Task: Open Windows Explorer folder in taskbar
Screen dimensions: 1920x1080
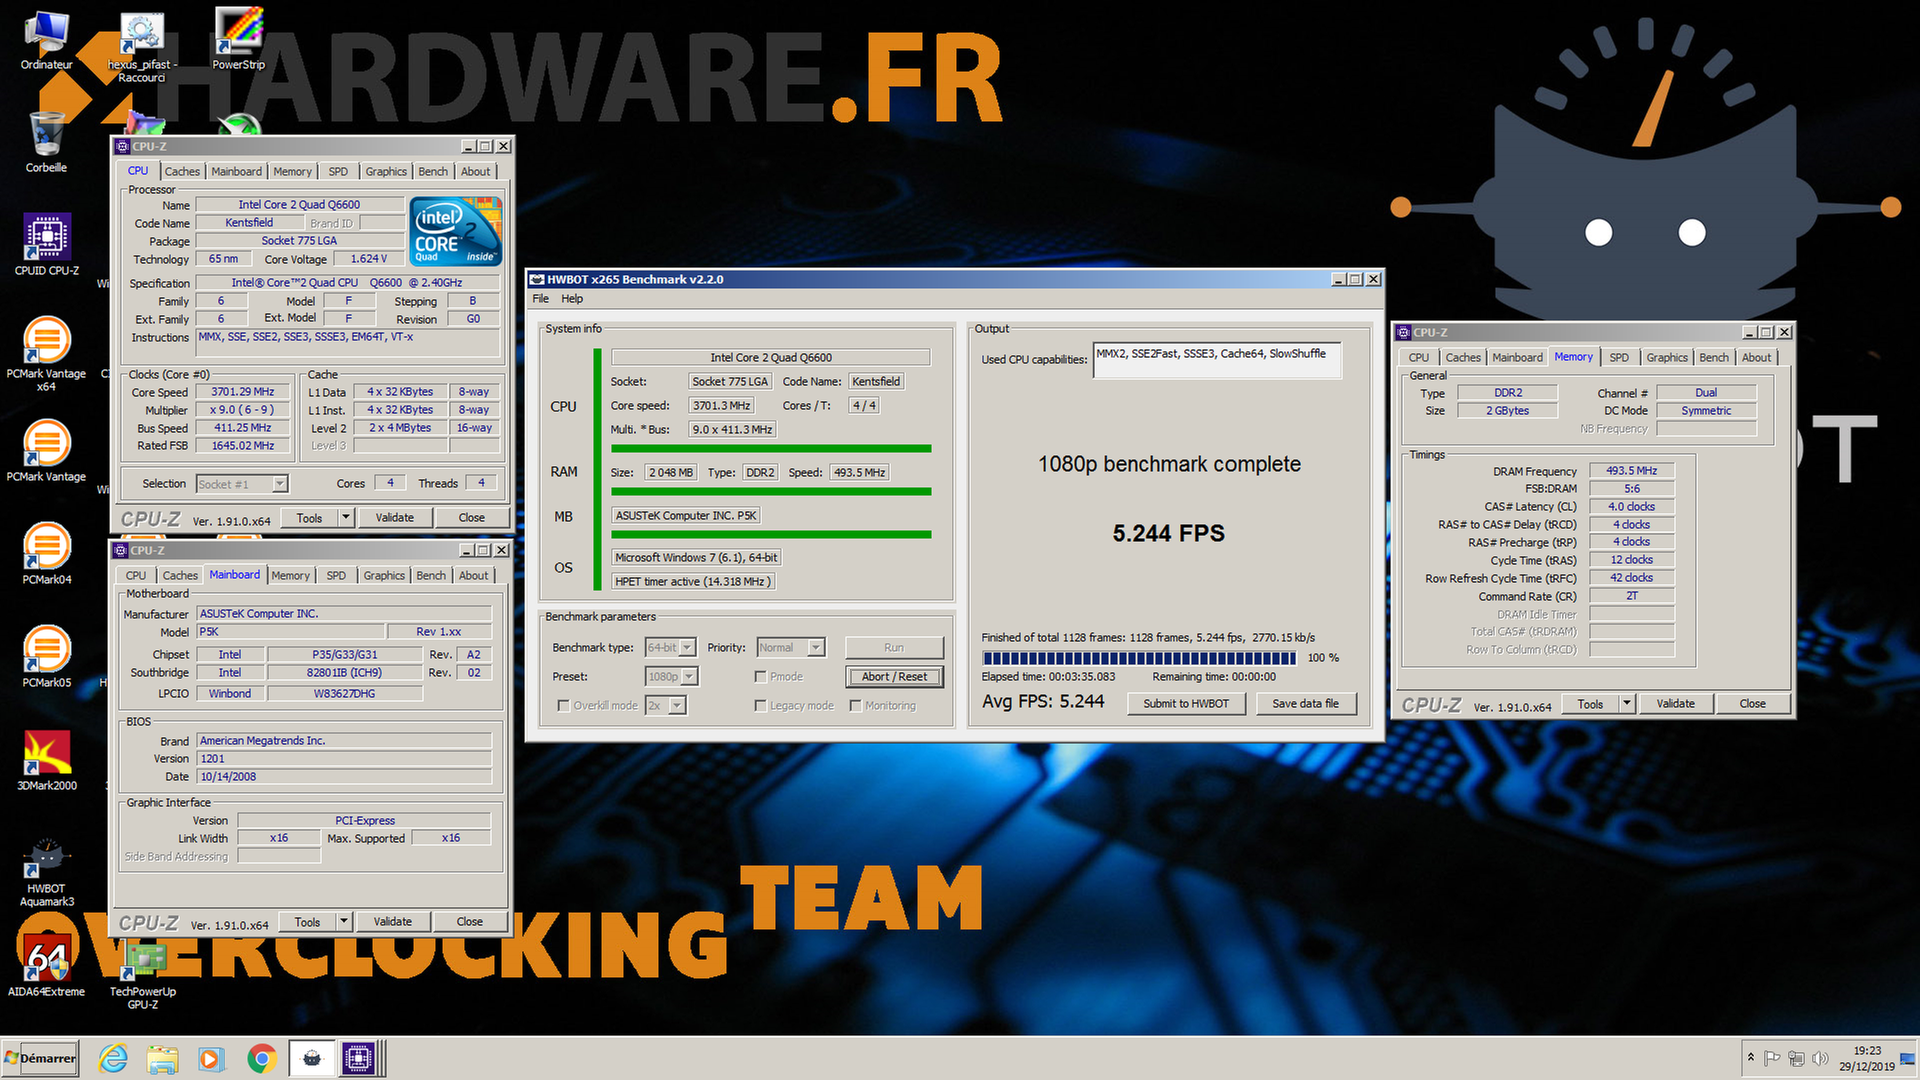Action: 162,1058
